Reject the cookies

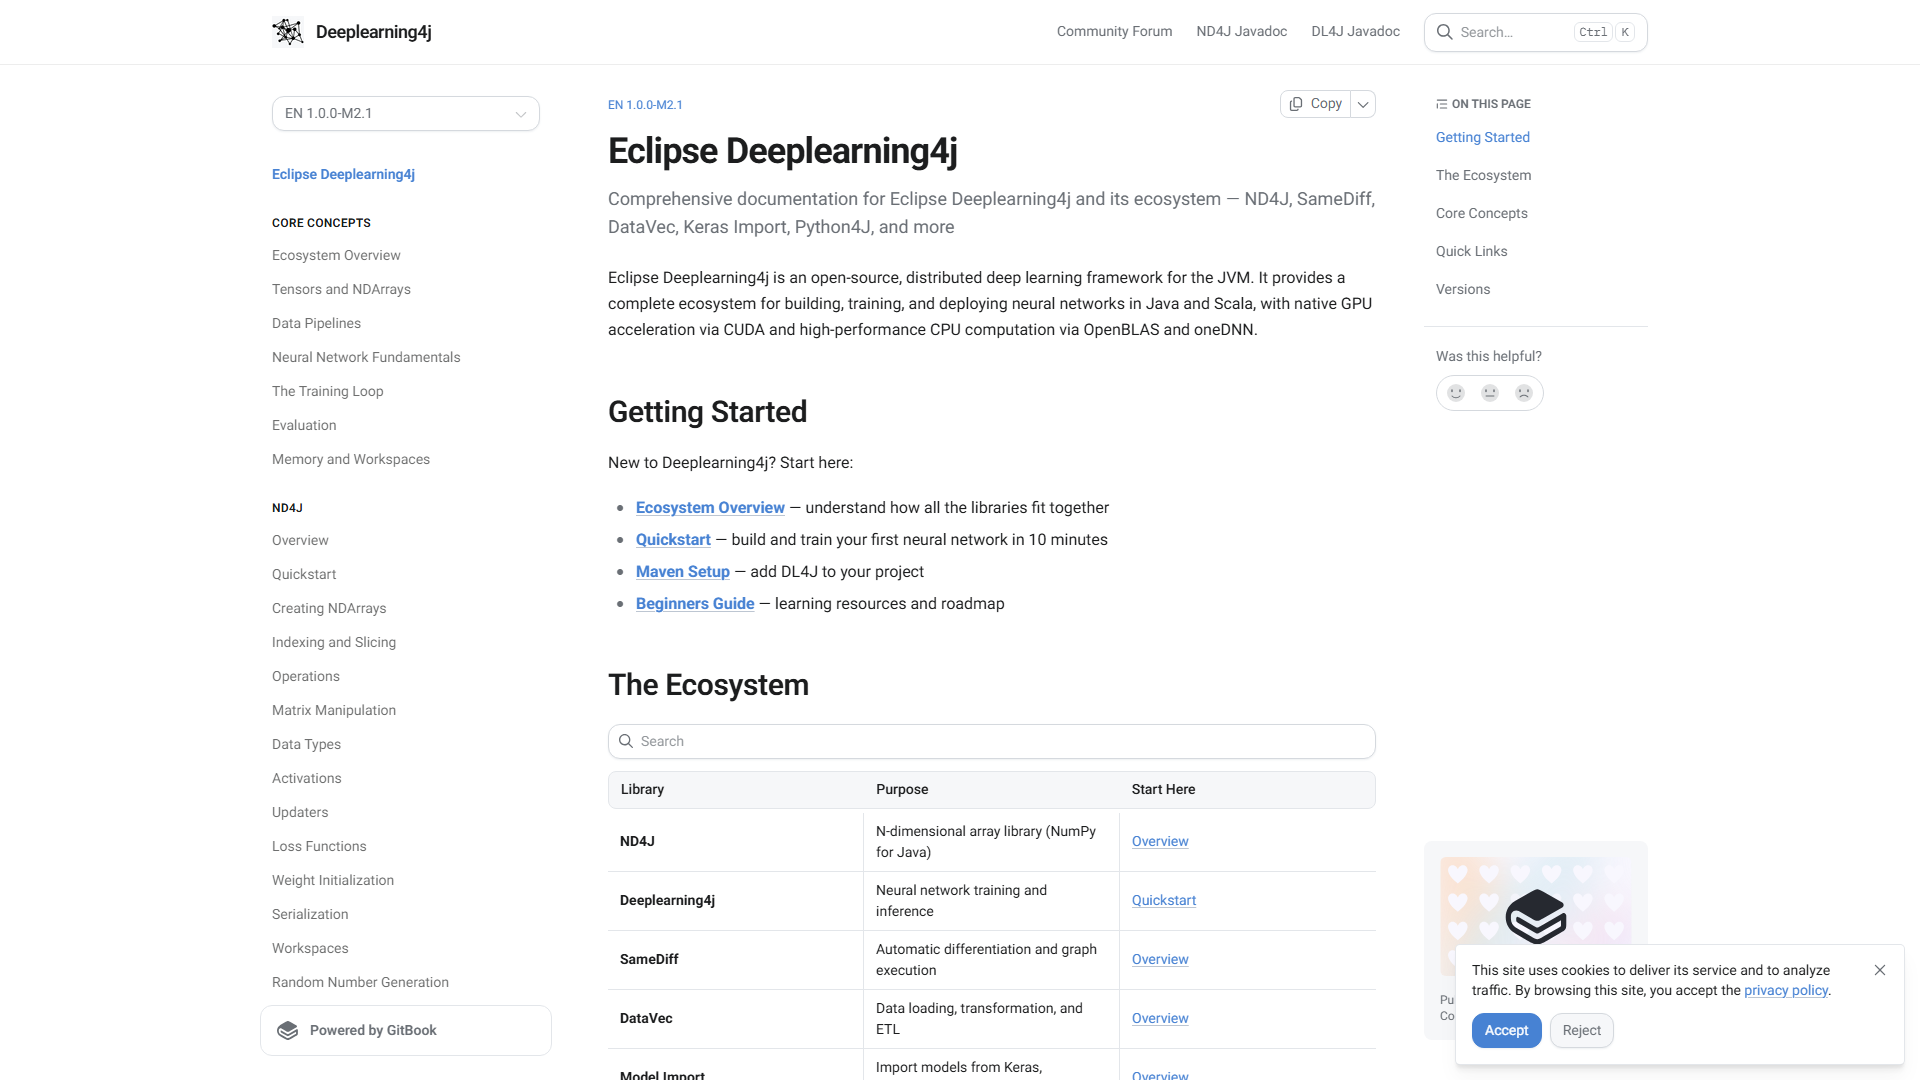point(1582,1031)
